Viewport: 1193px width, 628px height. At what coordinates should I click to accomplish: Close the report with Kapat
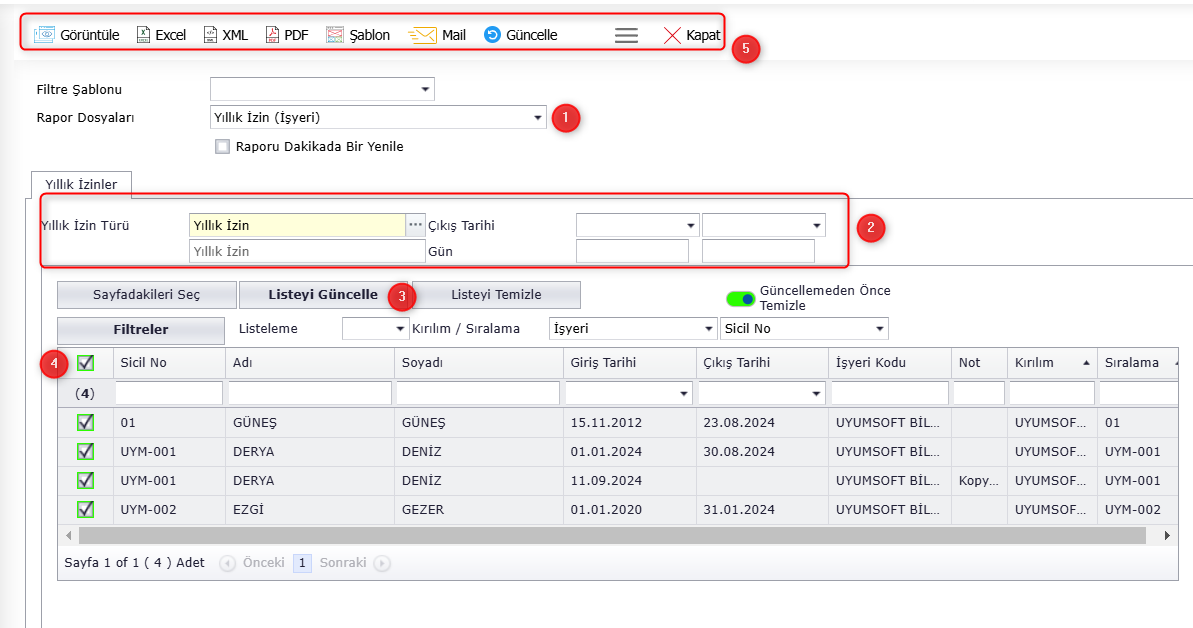coord(692,35)
